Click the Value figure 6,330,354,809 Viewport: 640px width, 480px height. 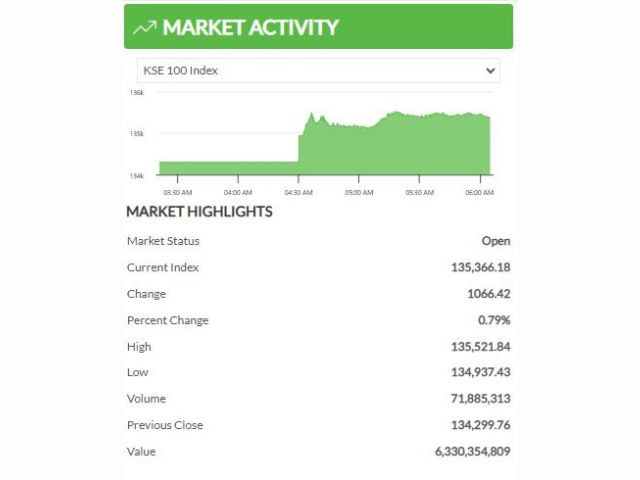coord(472,452)
